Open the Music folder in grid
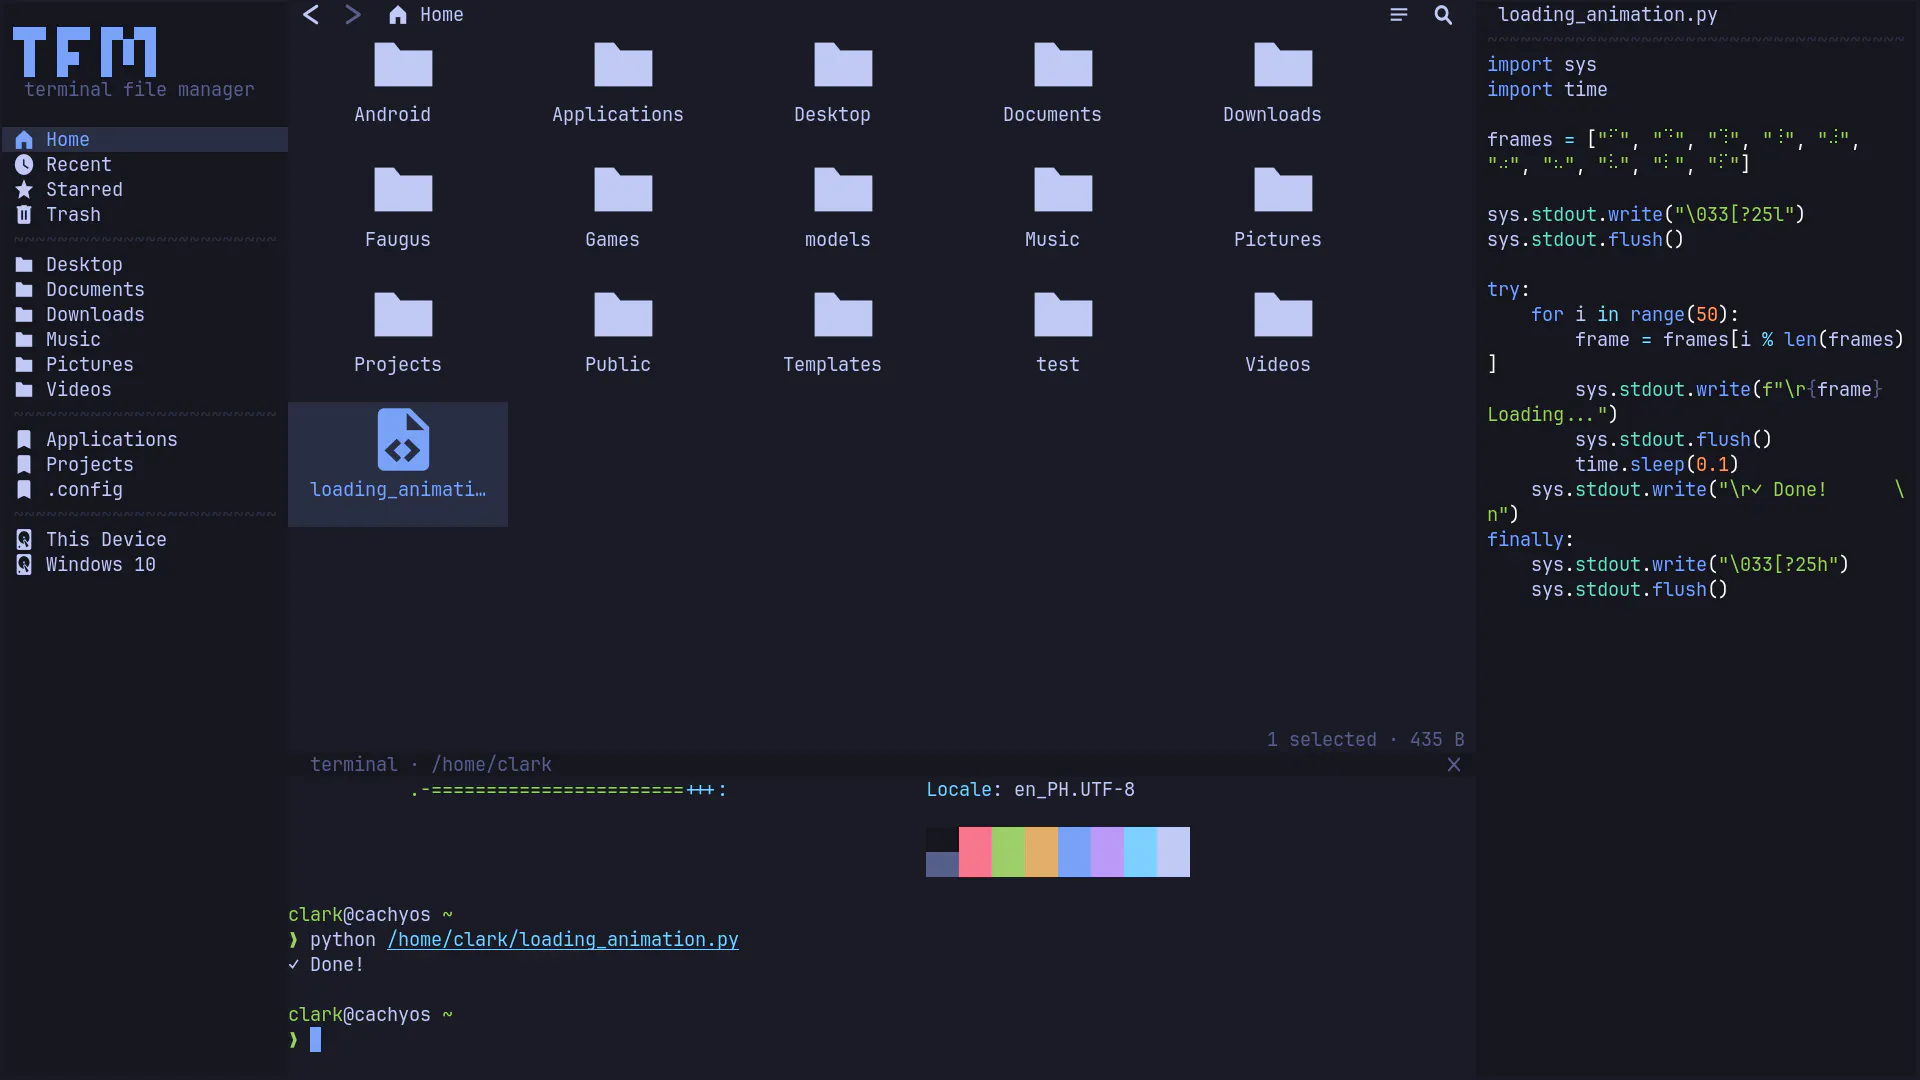The width and height of the screenshot is (1920, 1080). (x=1058, y=210)
